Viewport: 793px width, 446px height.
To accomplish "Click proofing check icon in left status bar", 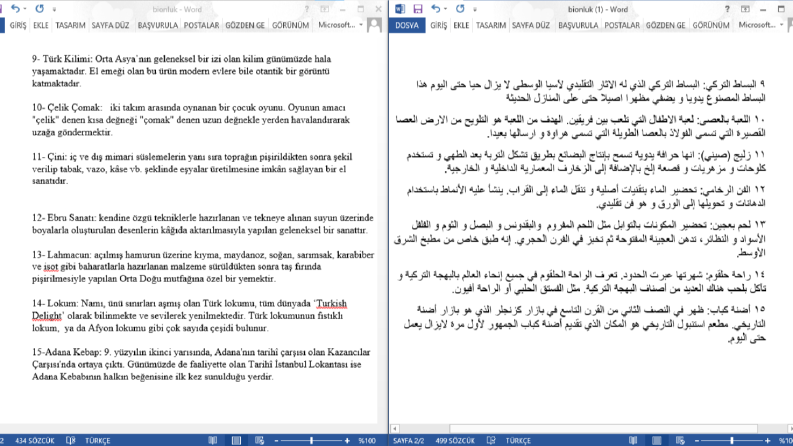I will pos(71,440).
